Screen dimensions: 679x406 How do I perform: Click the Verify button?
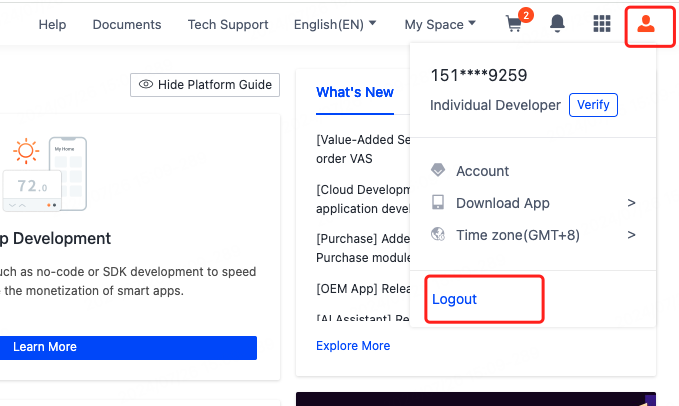tap(593, 105)
